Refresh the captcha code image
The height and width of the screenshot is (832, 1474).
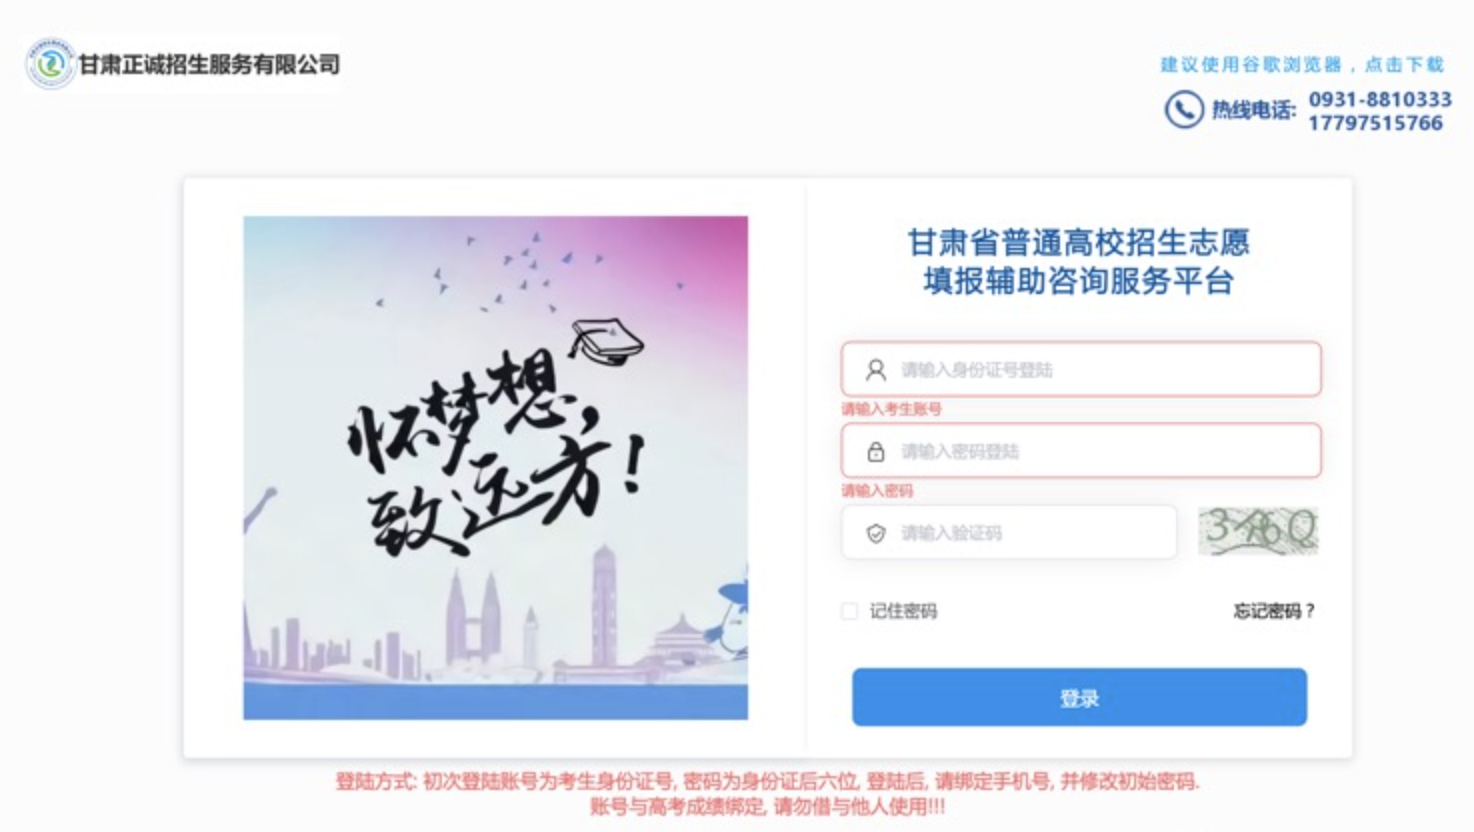(1258, 531)
